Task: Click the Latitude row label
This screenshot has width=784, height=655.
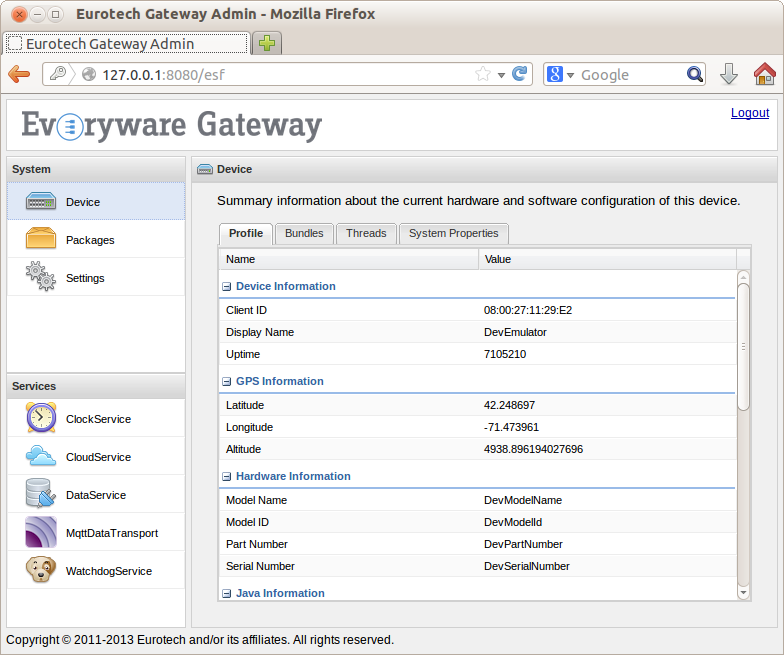Action: click(244, 405)
